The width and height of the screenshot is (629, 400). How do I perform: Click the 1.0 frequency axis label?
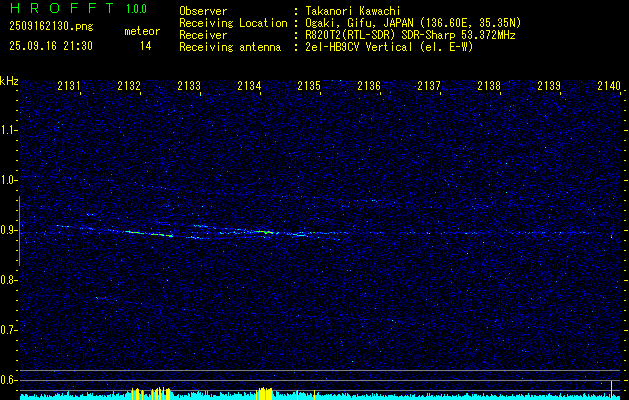point(8,181)
